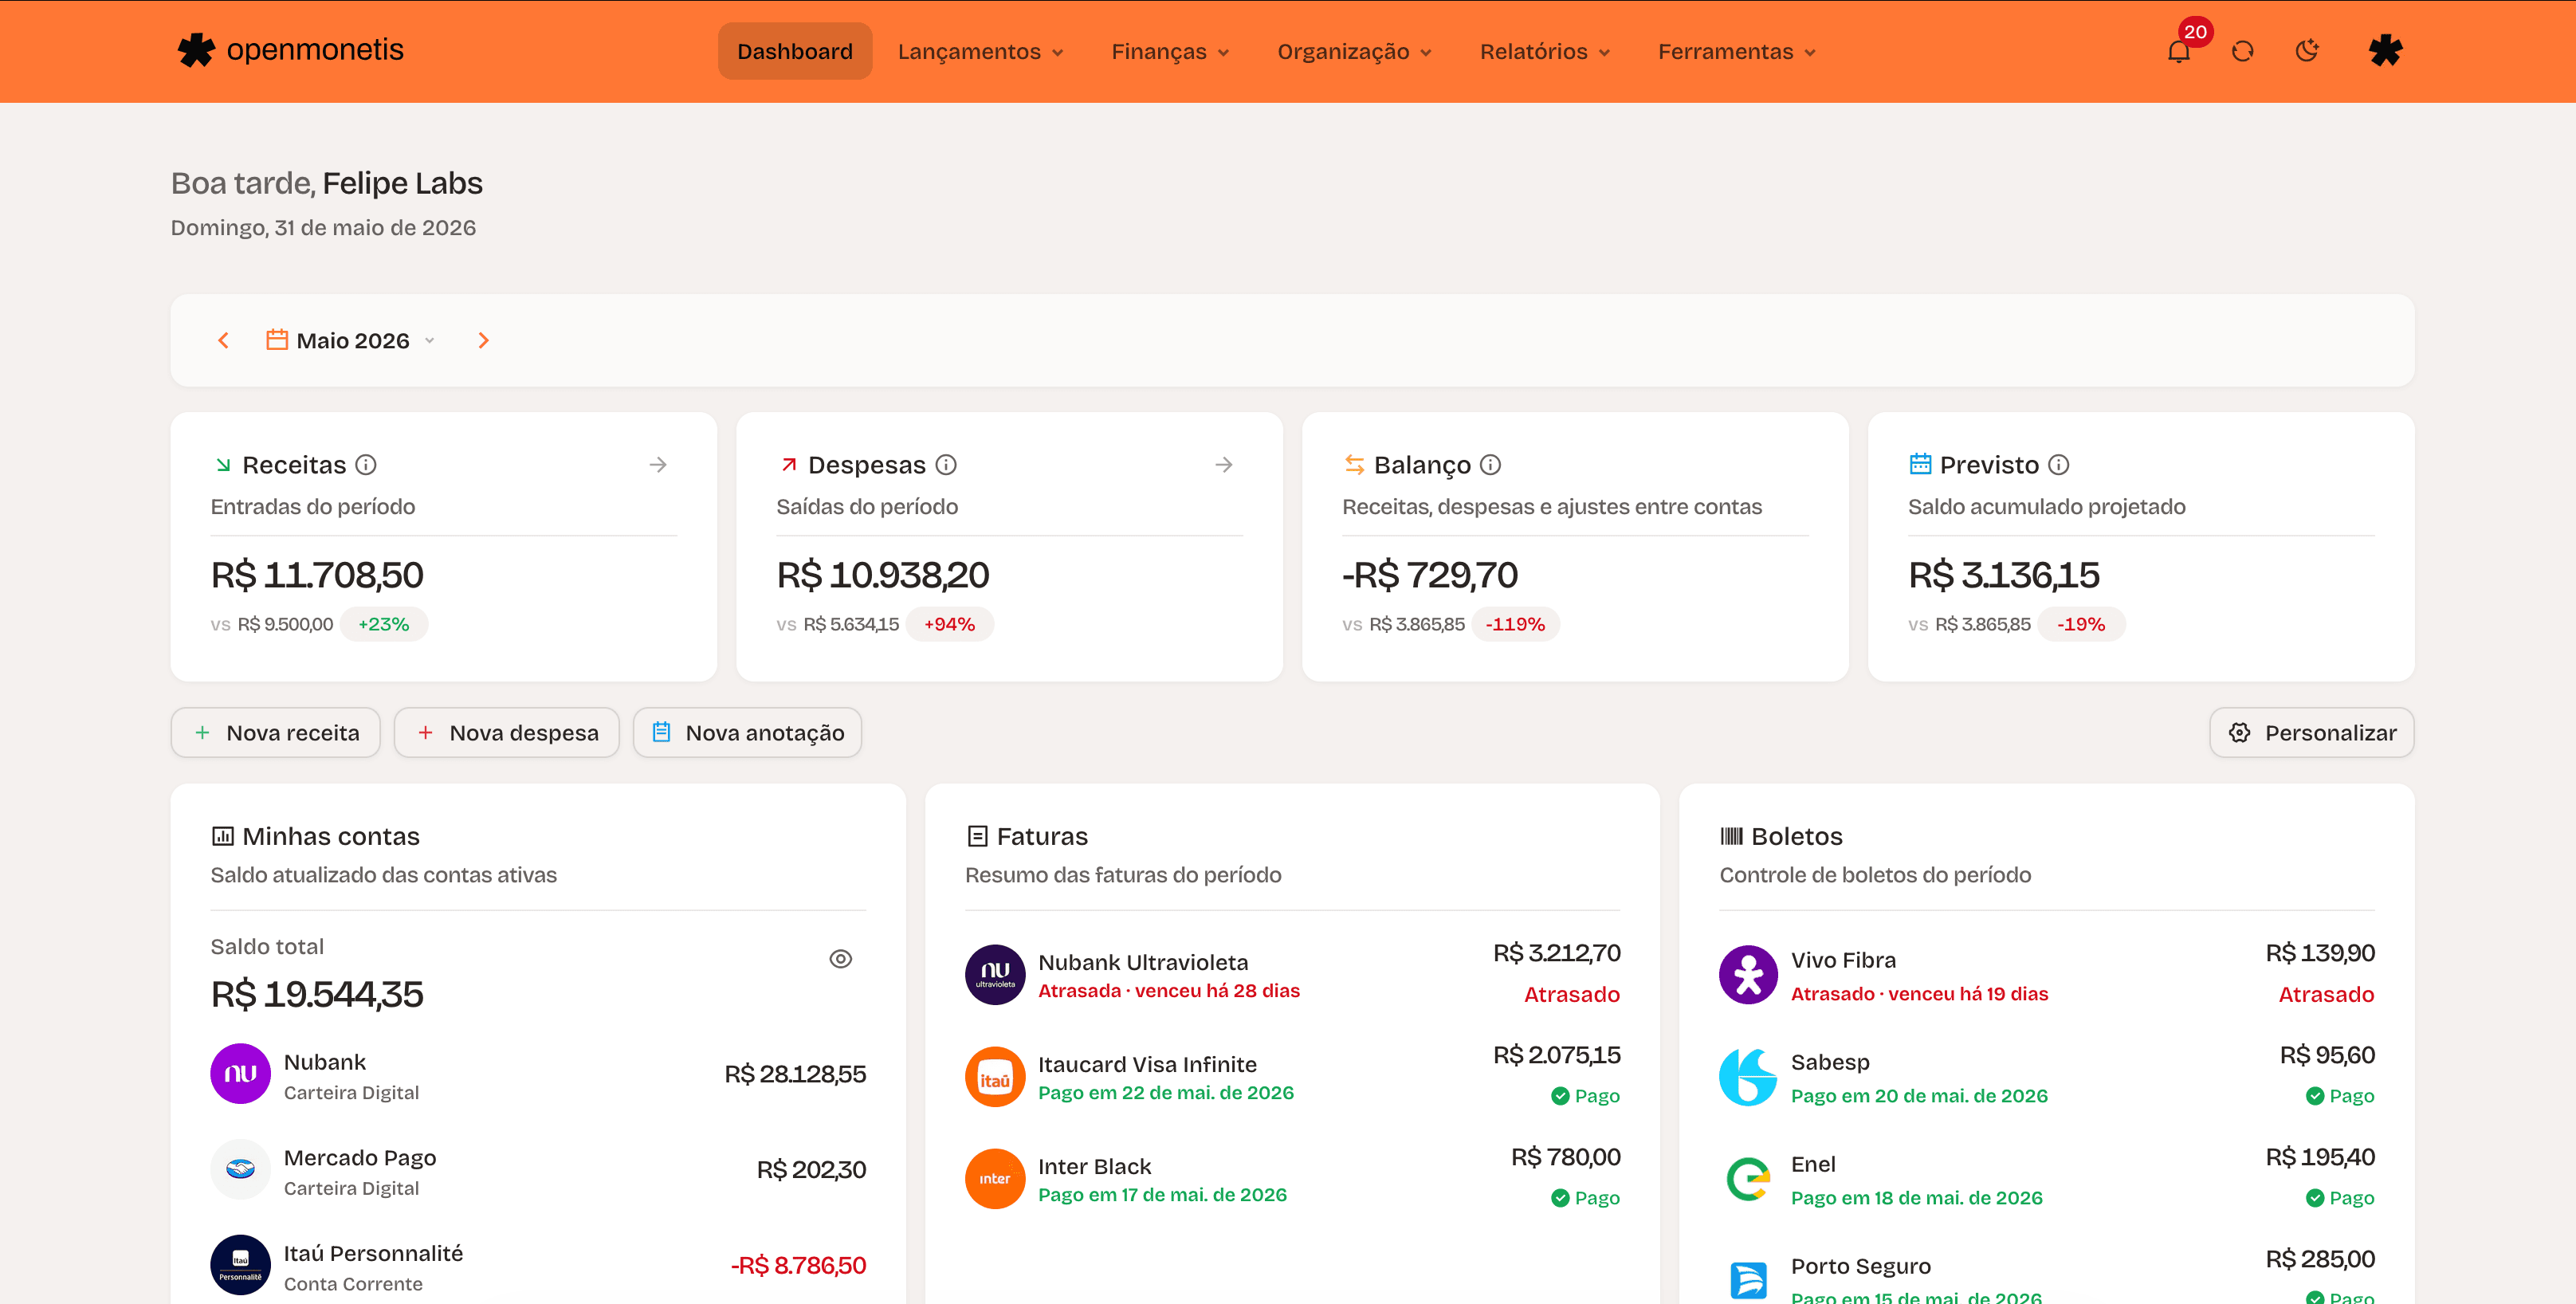Click the Nubank account logo
This screenshot has width=2576, height=1304.
(x=240, y=1073)
